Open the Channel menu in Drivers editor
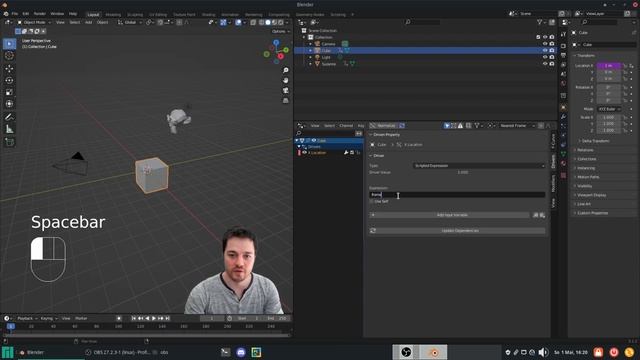 pos(346,126)
